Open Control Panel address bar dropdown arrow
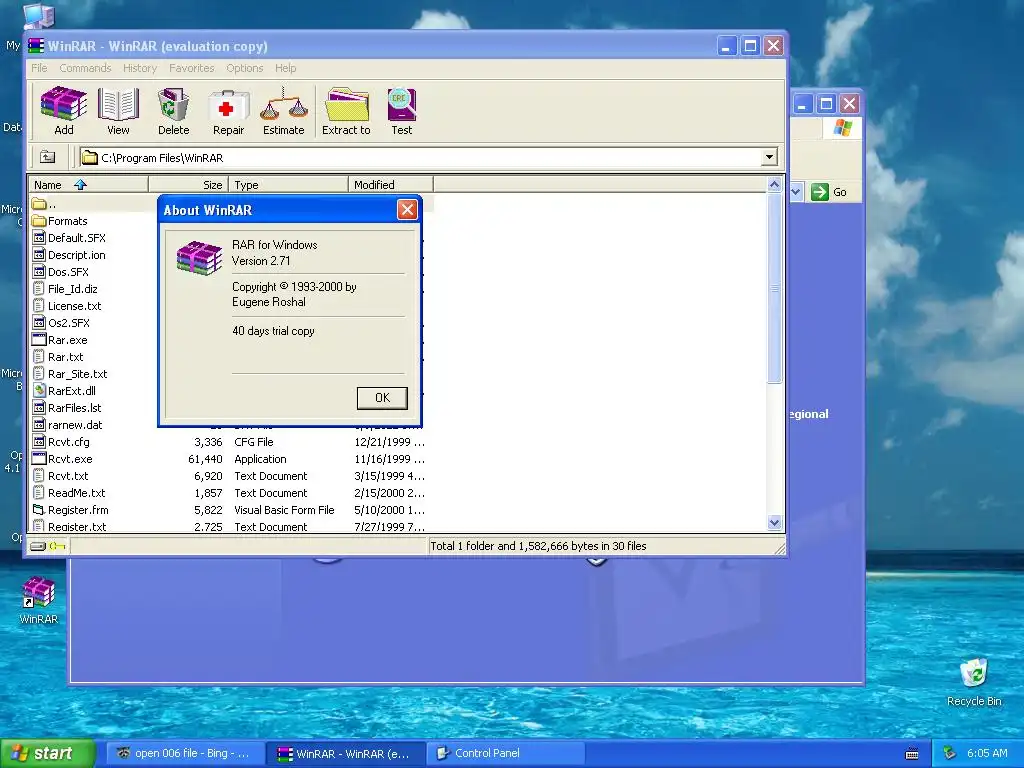This screenshot has height=768, width=1024. (x=796, y=192)
